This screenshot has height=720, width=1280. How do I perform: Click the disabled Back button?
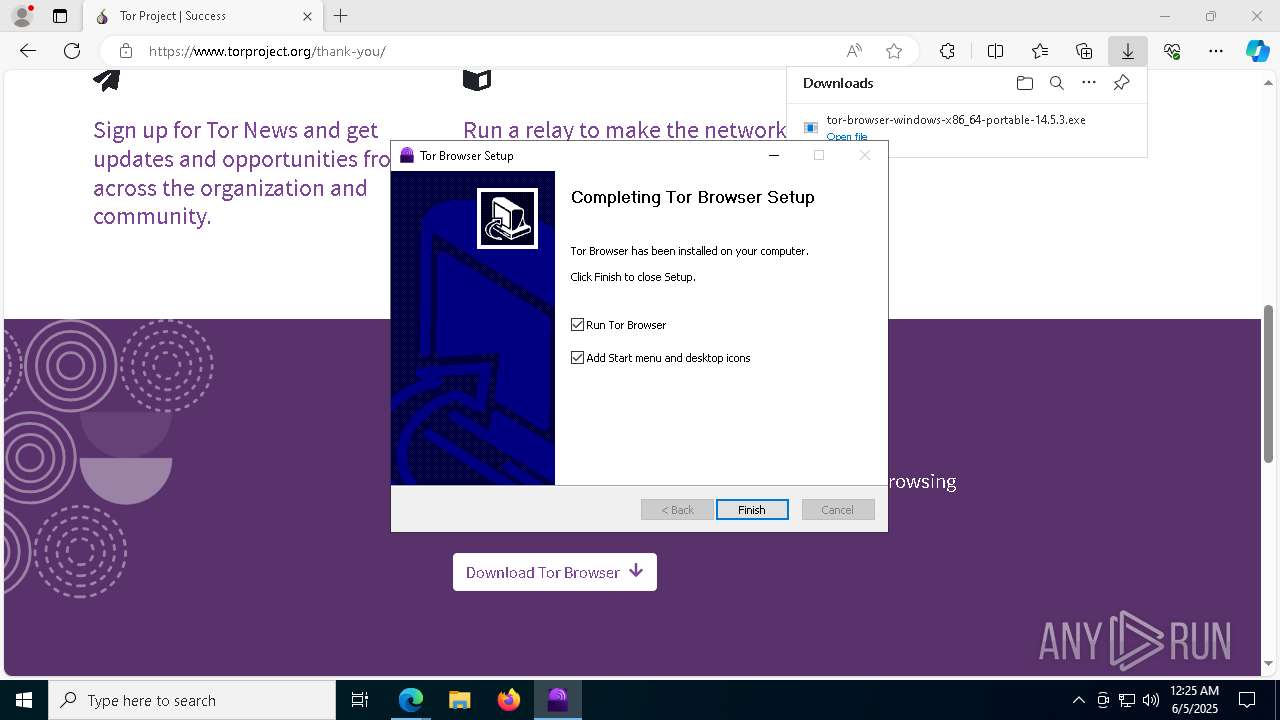pyautogui.click(x=677, y=510)
